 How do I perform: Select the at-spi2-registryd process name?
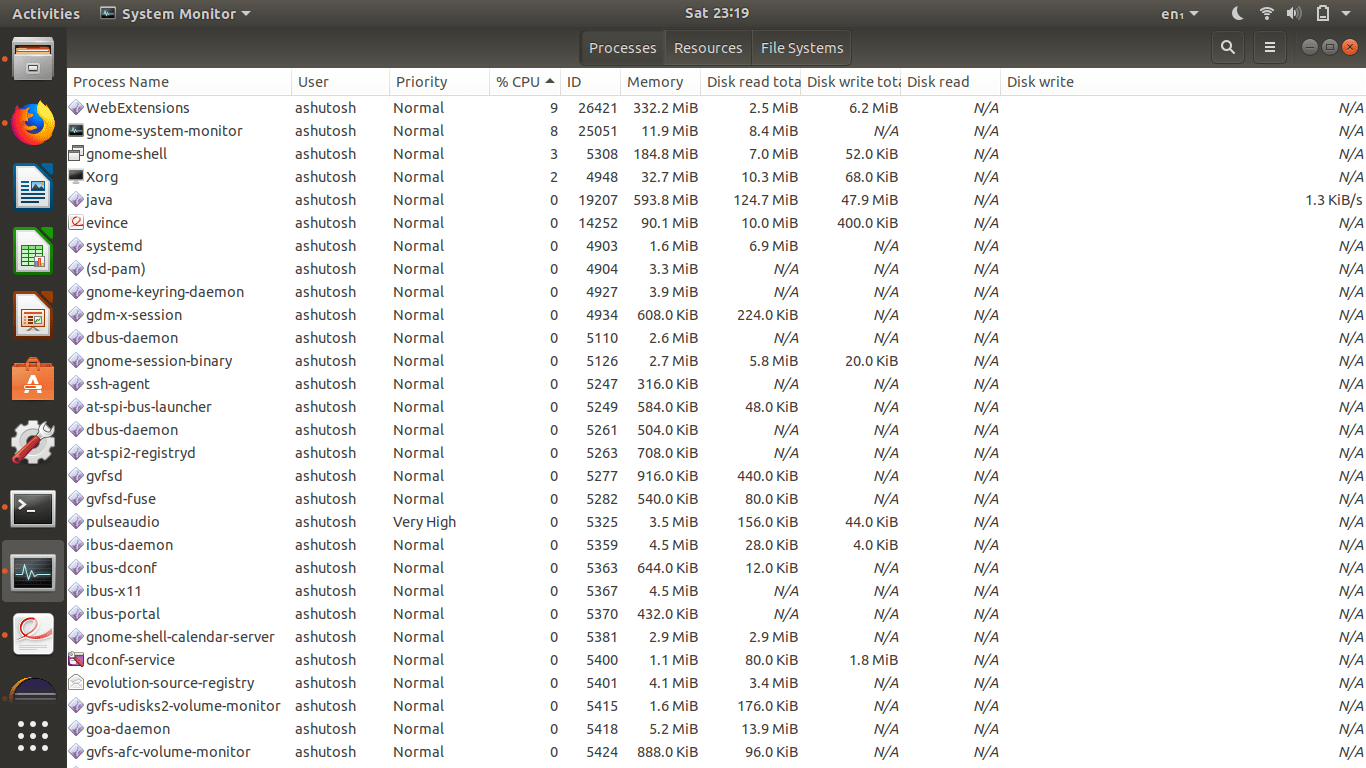141,452
